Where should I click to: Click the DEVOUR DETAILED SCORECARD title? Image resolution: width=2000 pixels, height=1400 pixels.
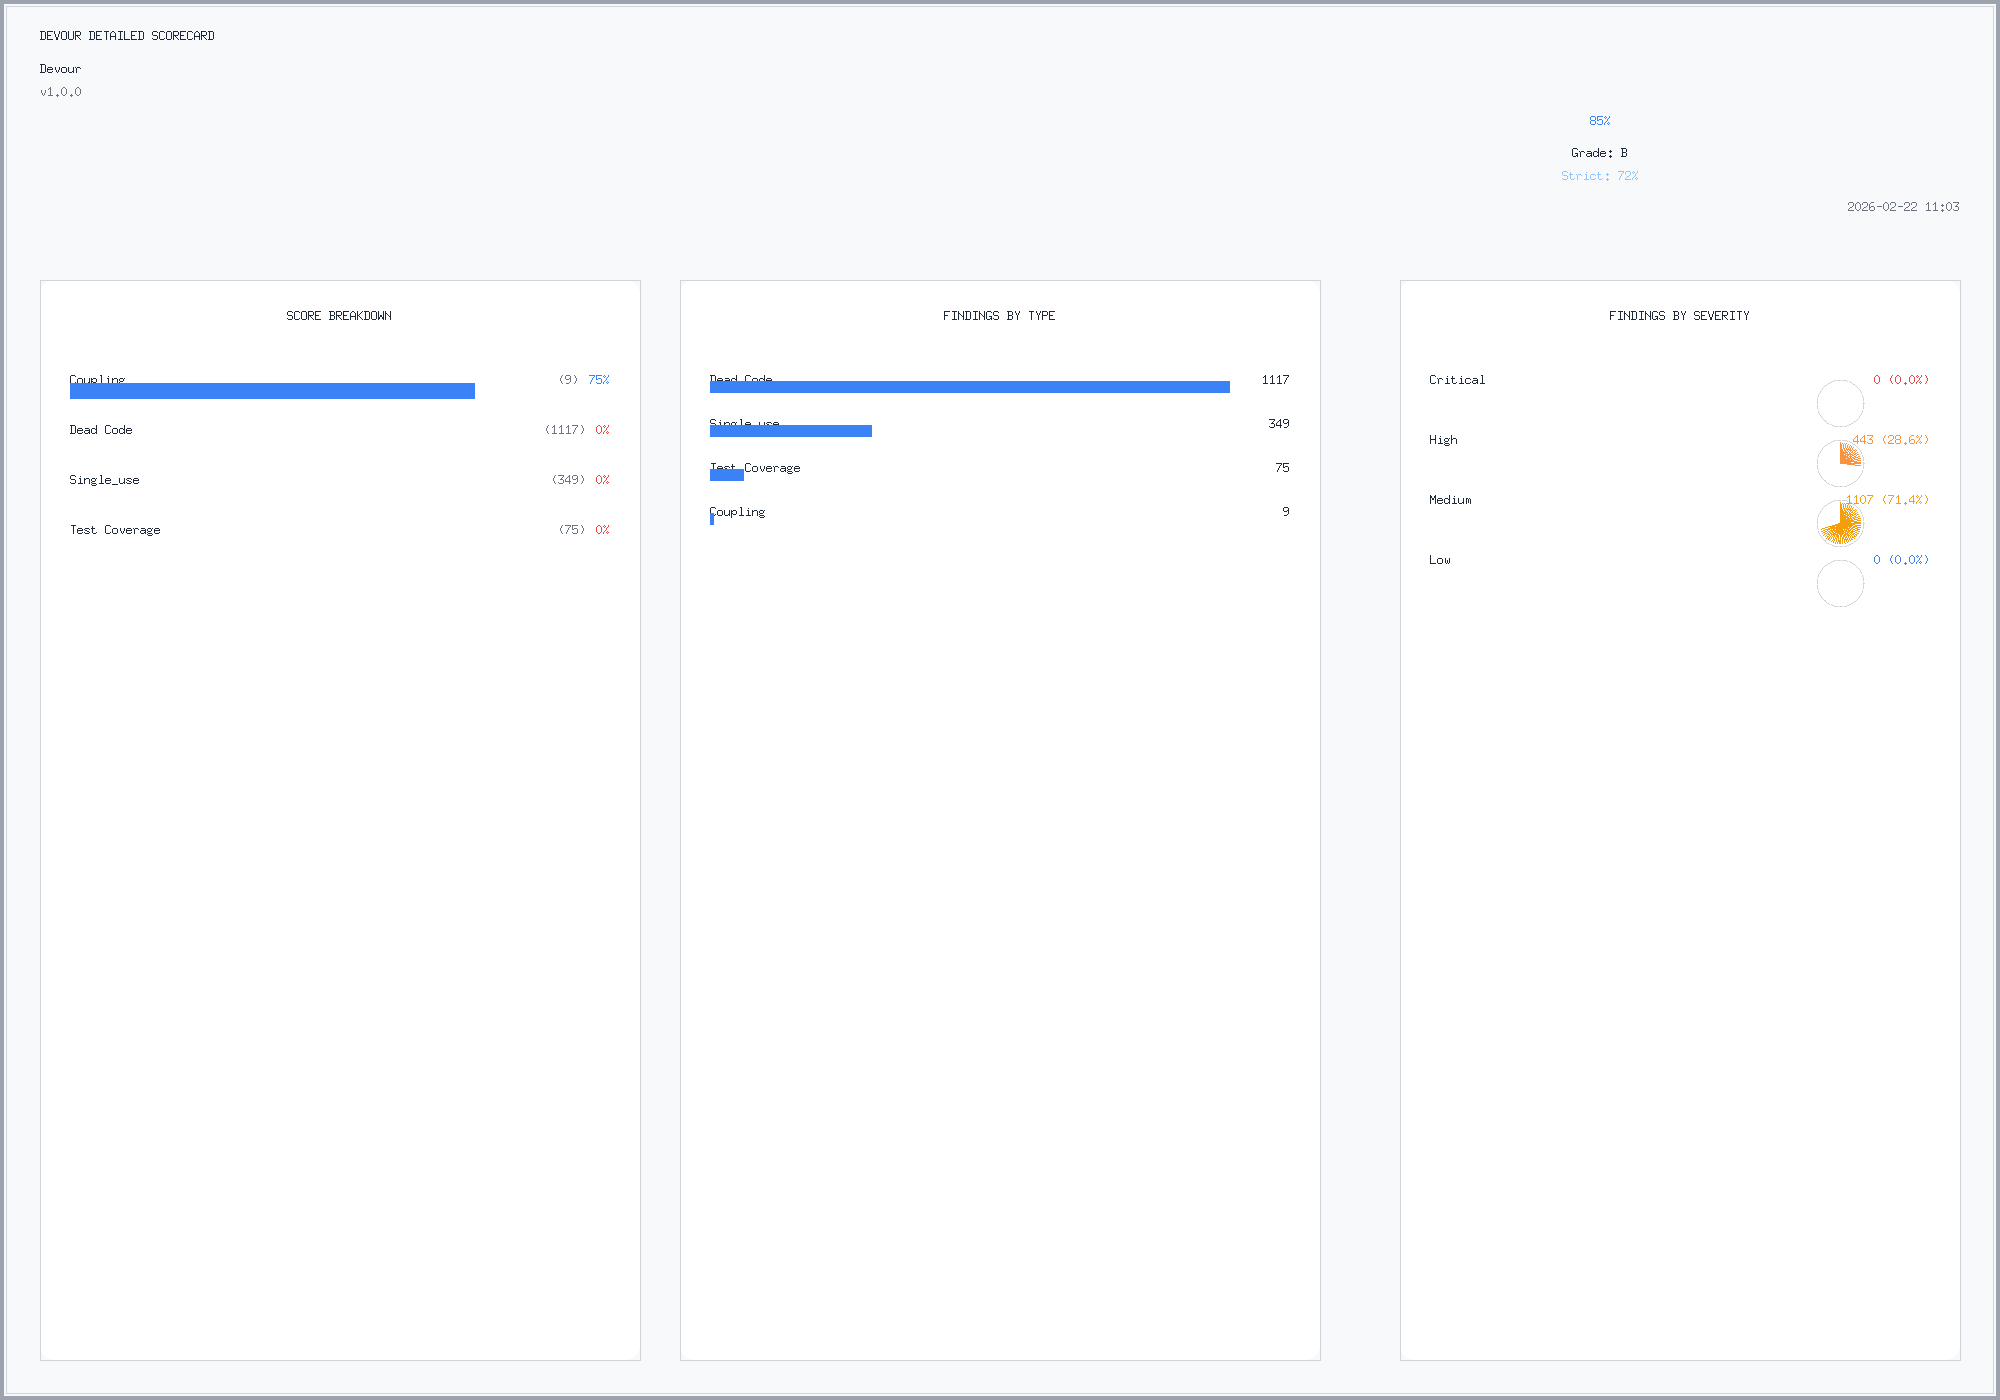click(127, 36)
